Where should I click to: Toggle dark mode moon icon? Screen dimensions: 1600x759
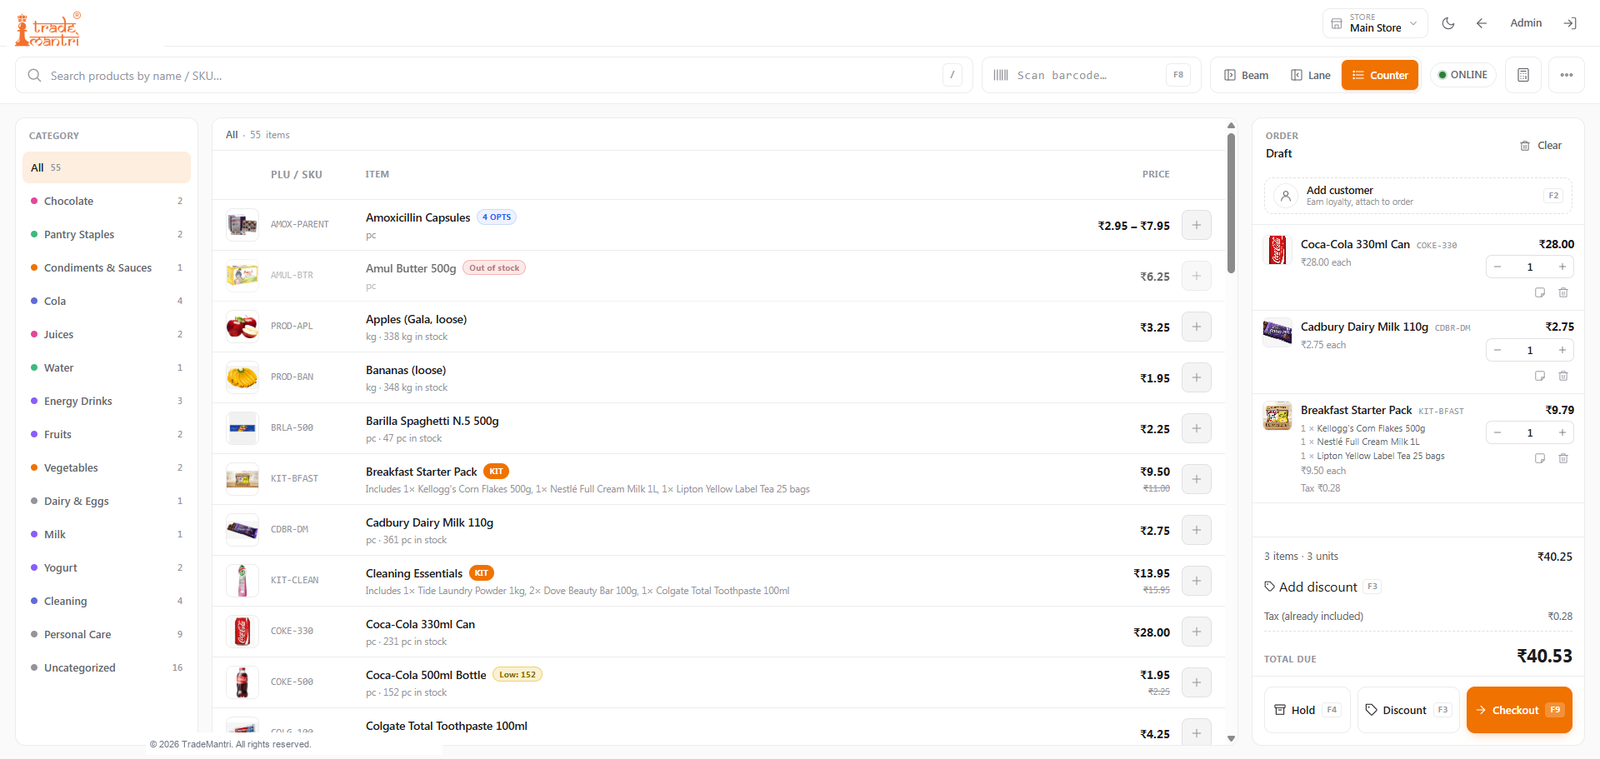click(x=1448, y=23)
